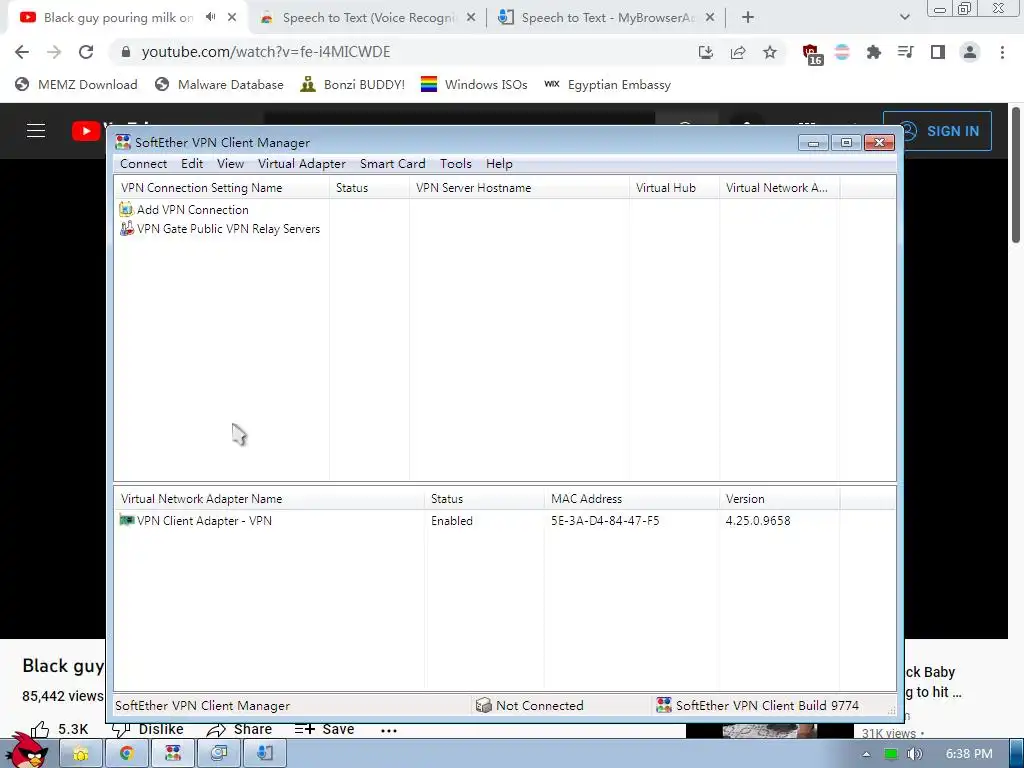Viewport: 1024px width, 768px height.
Task: Click the Chrome back arrow
Action: pyautogui.click(x=22, y=52)
